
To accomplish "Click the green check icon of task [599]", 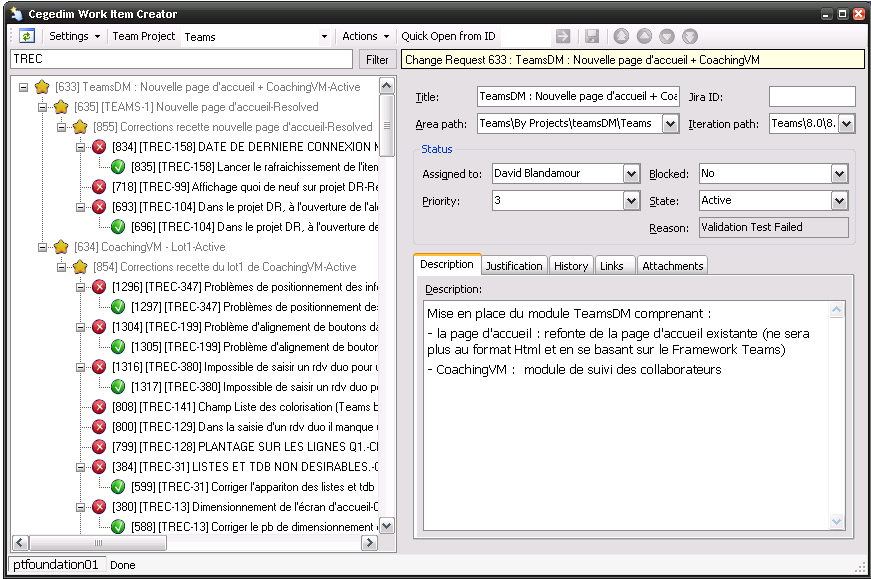I will pos(118,487).
